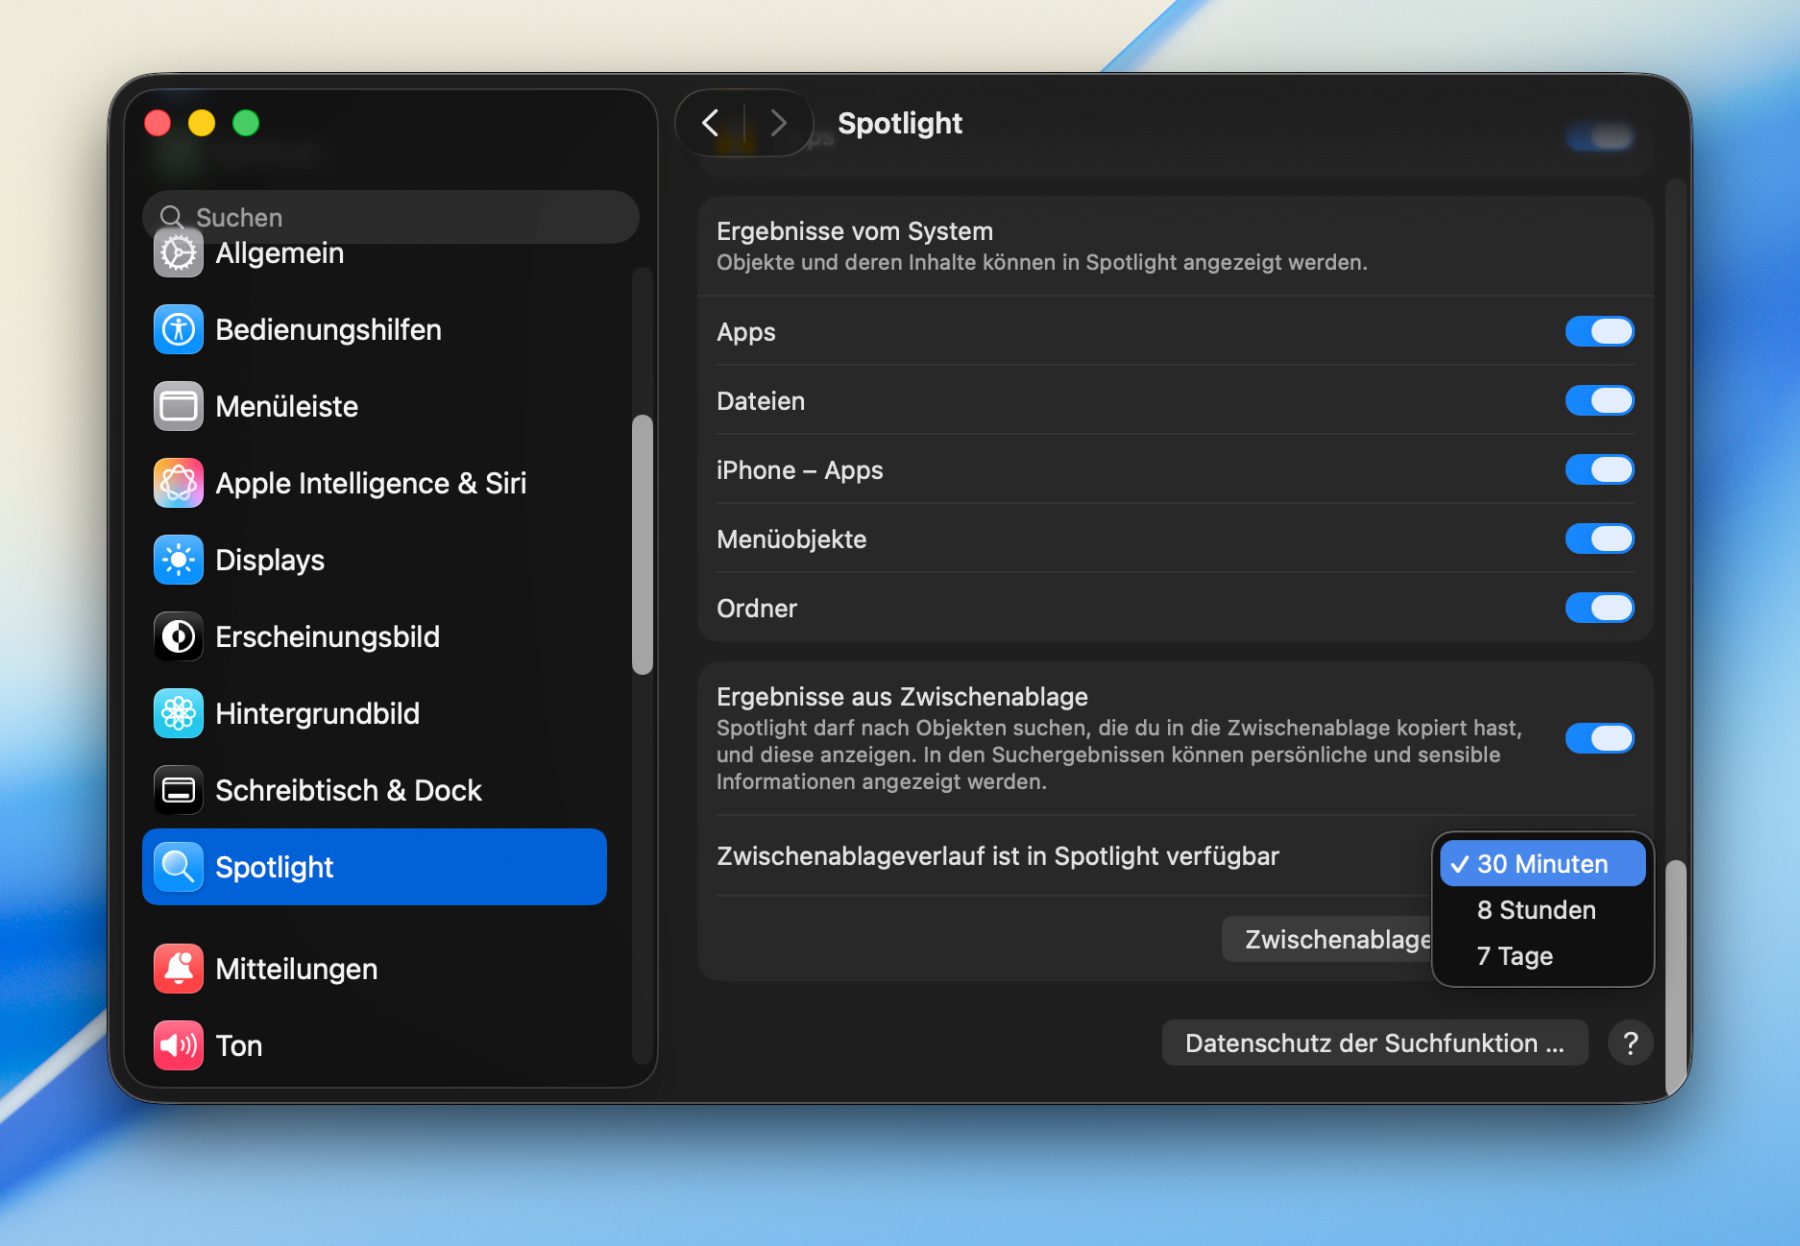This screenshot has height=1246, width=1800.
Task: Select the Erscheinungsbild icon in sidebar
Action: click(x=178, y=637)
